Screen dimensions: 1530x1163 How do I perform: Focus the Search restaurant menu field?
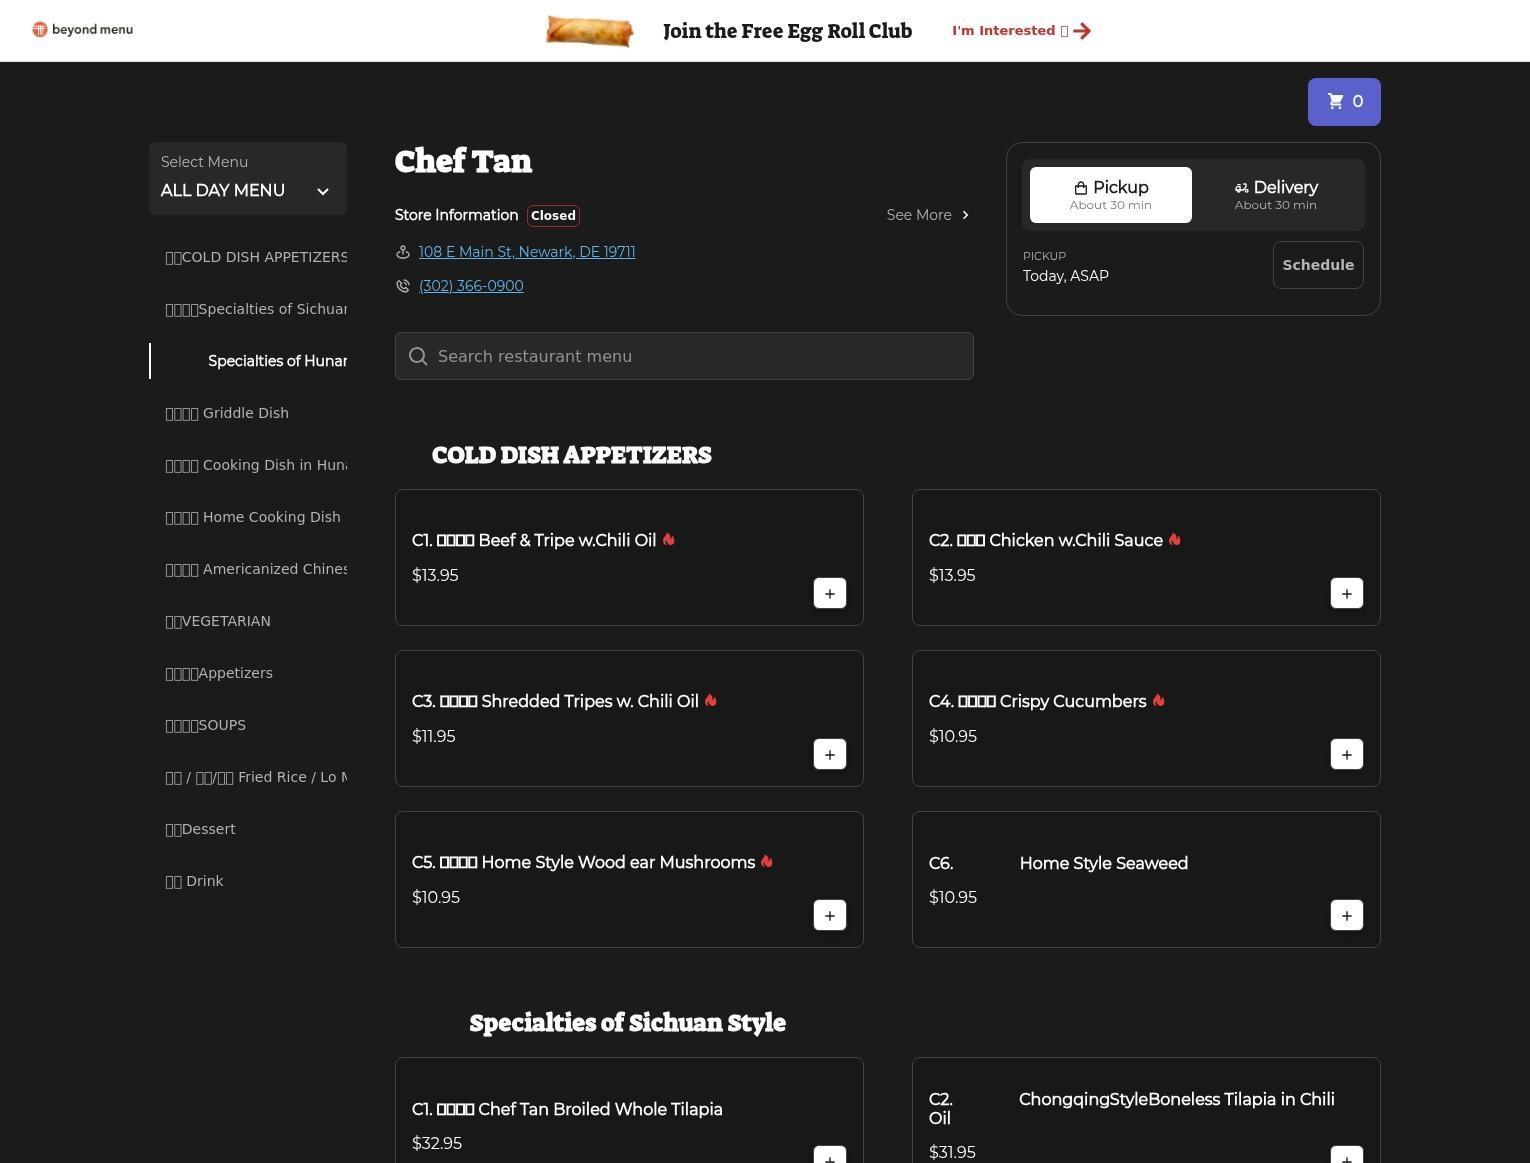tap(684, 356)
